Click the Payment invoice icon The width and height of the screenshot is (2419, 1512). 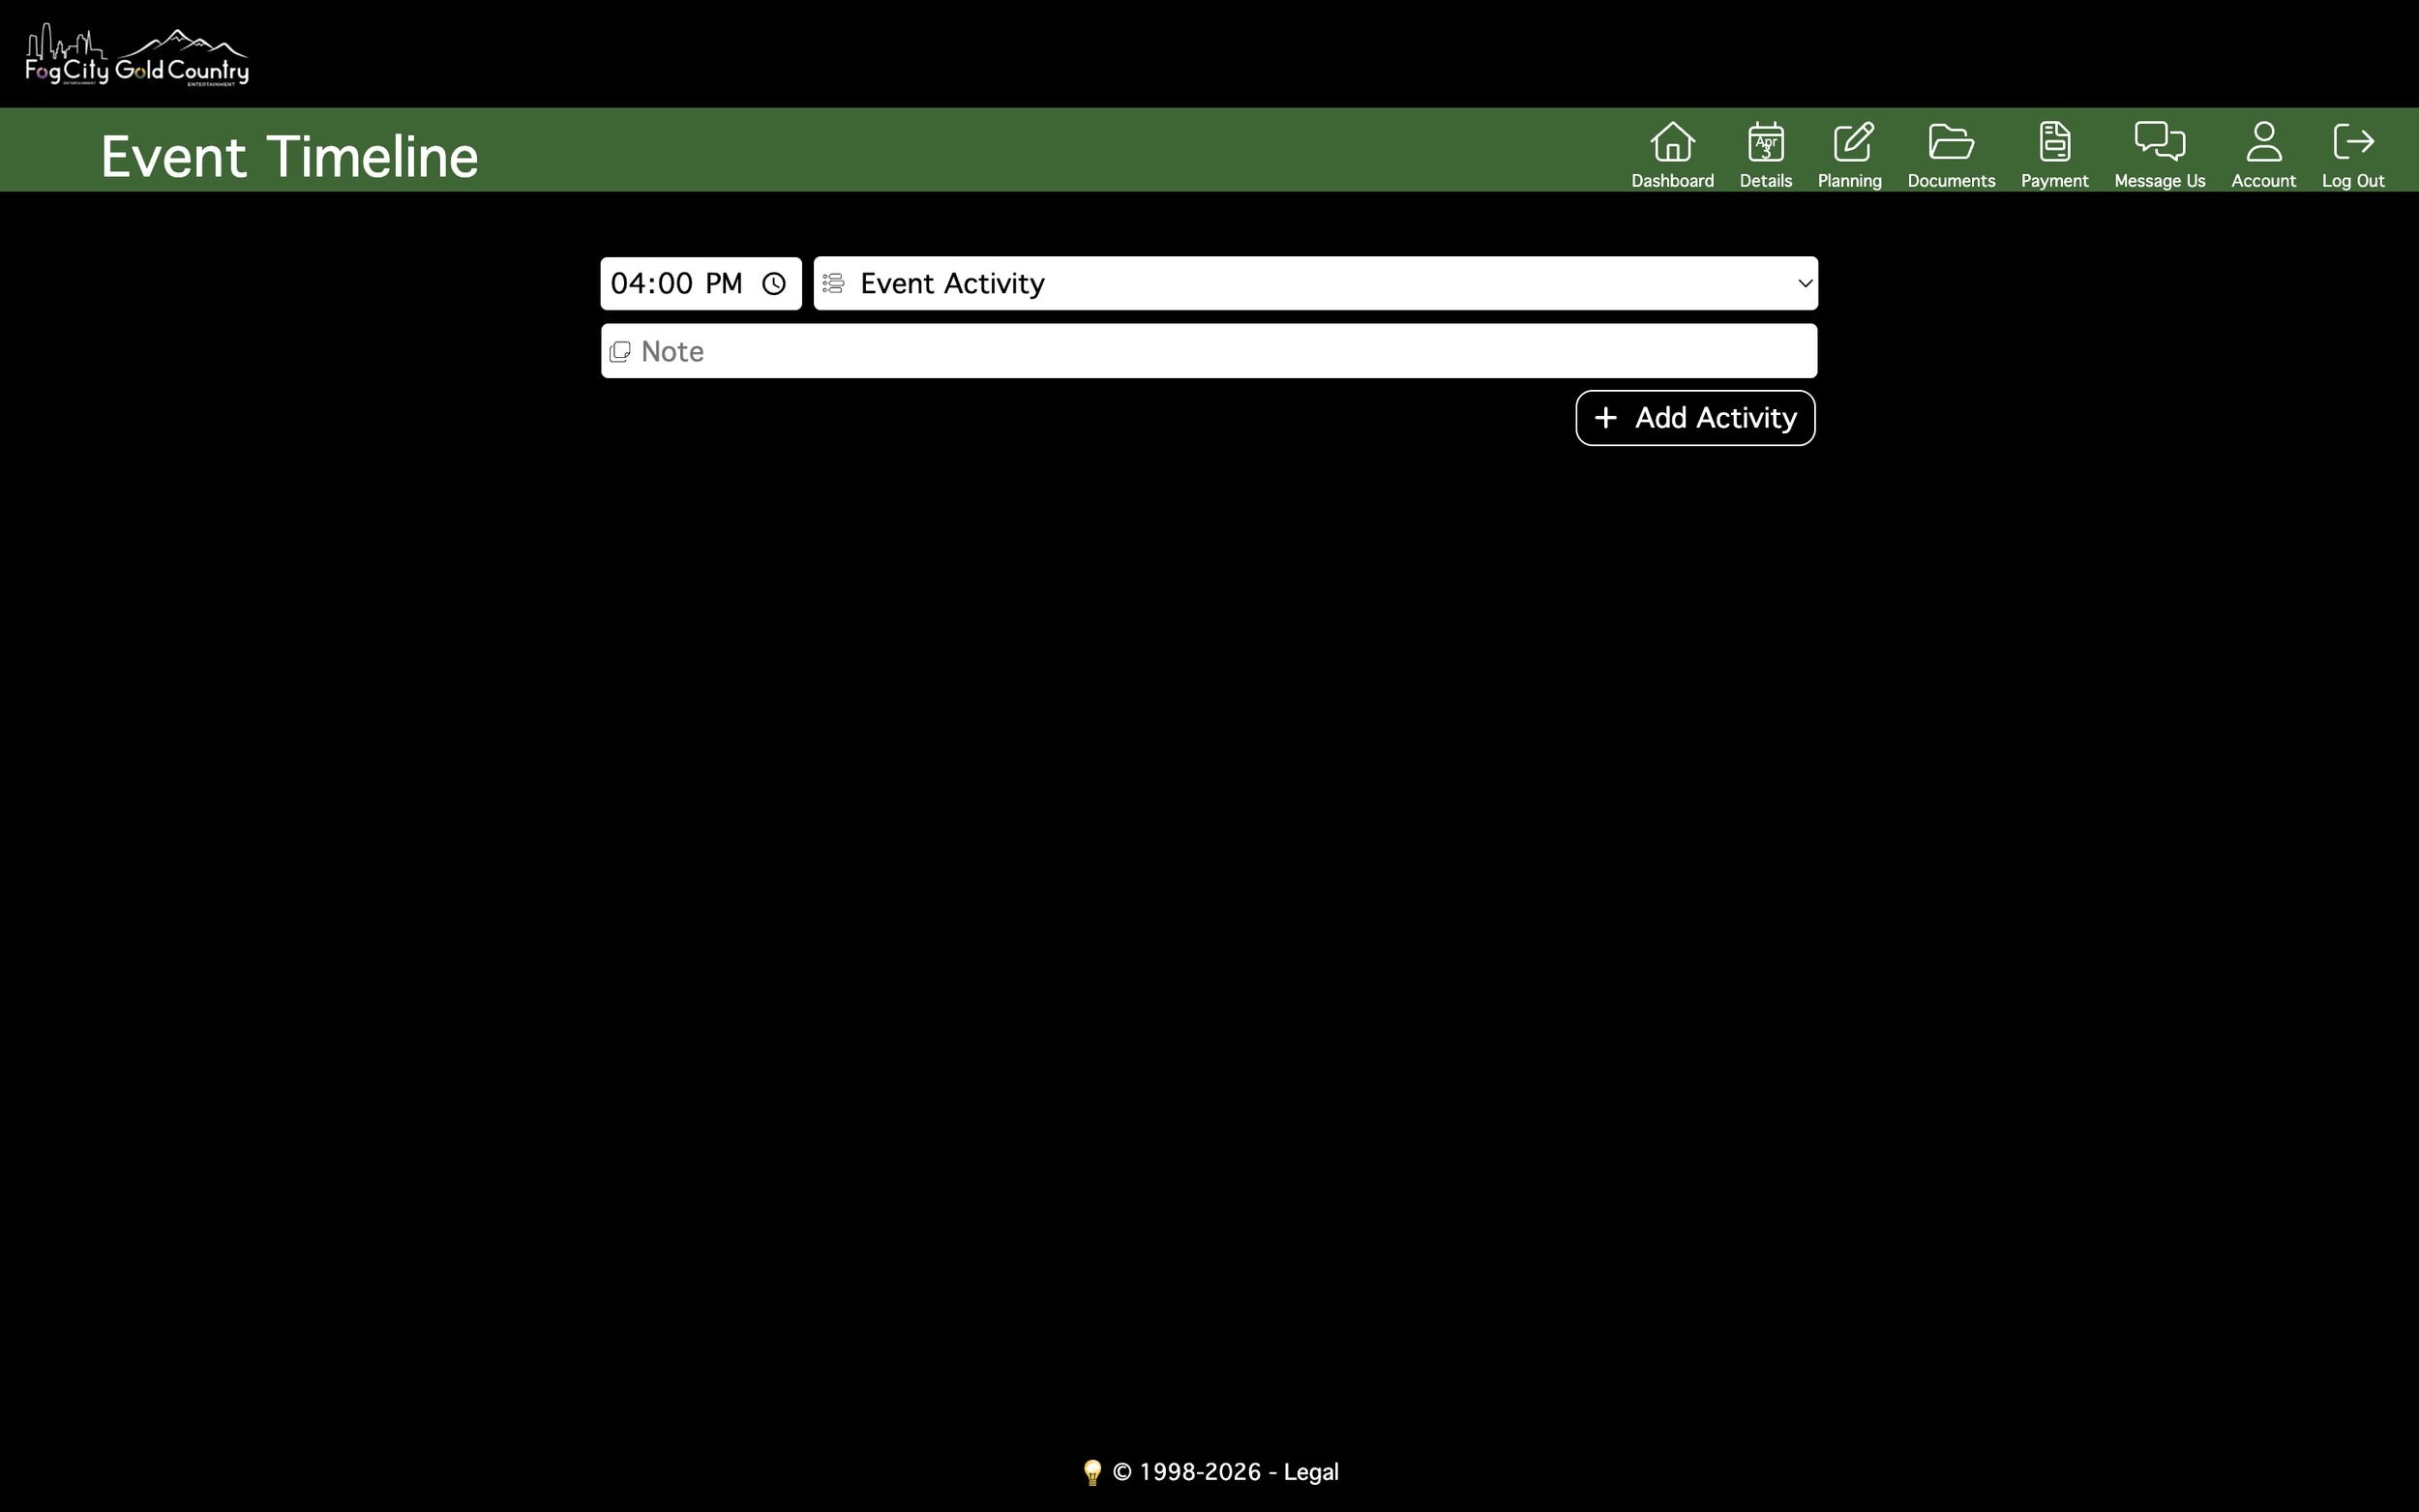point(2054,142)
